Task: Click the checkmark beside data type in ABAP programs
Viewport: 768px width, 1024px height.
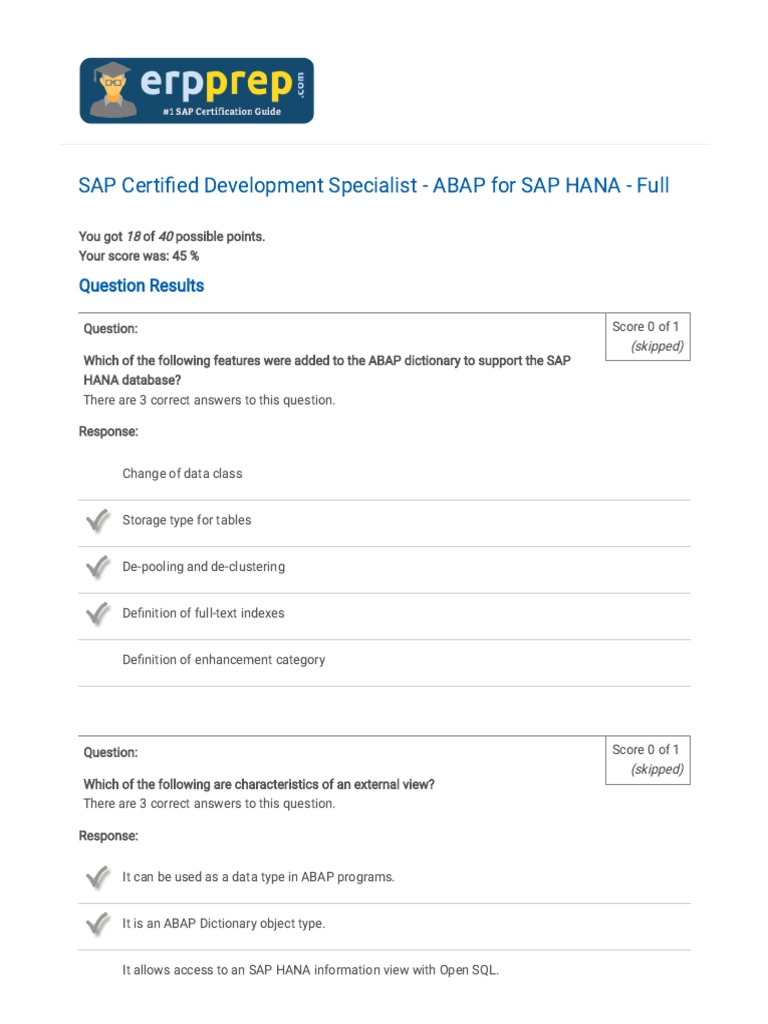Action: [97, 878]
